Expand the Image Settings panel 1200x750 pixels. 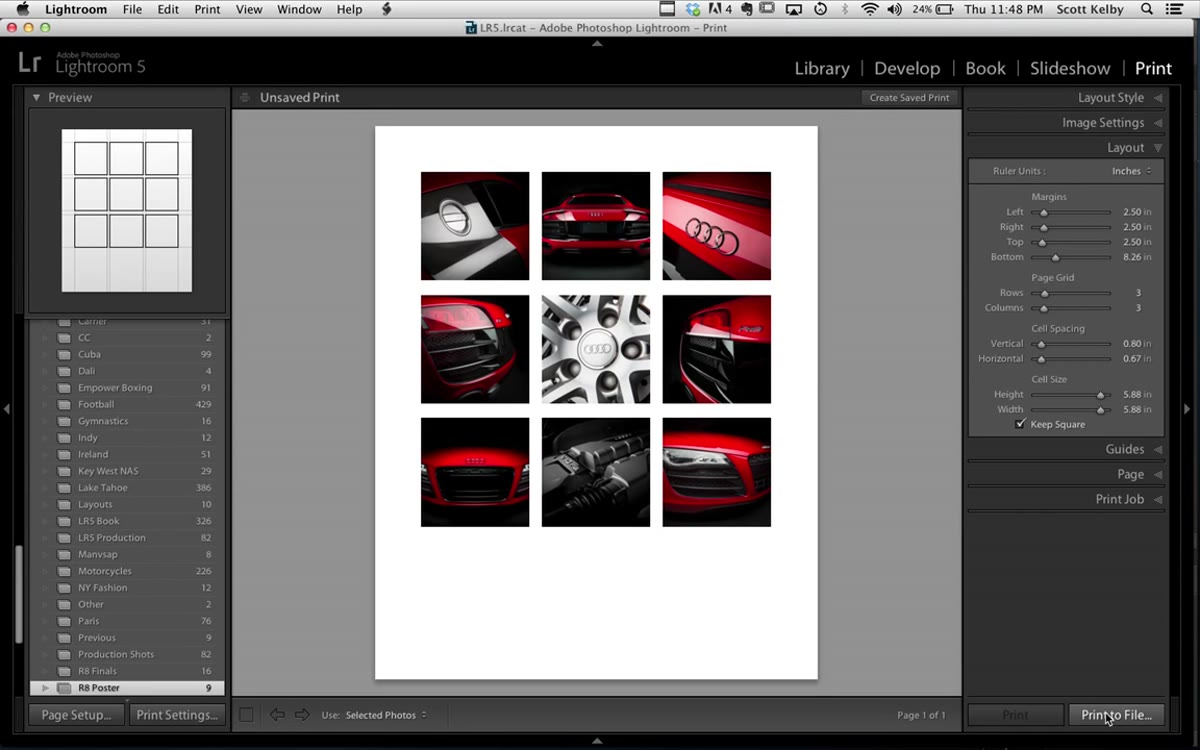[1158, 123]
